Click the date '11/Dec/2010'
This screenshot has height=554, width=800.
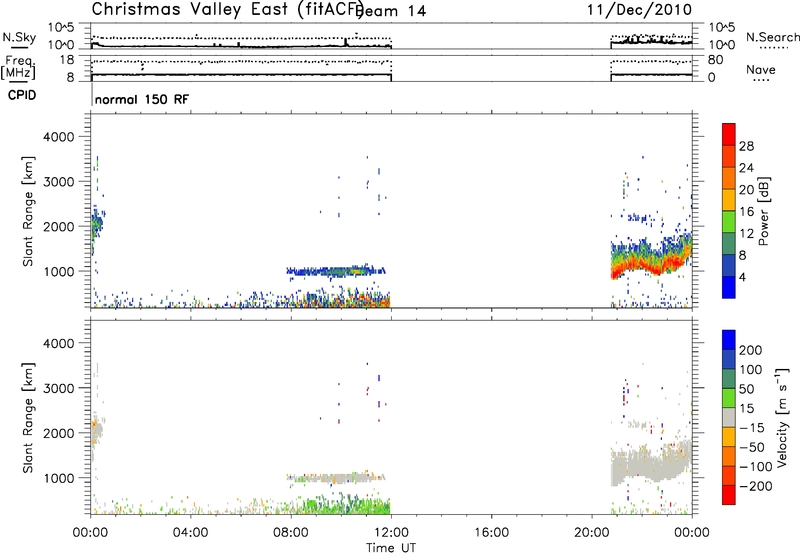(639, 10)
